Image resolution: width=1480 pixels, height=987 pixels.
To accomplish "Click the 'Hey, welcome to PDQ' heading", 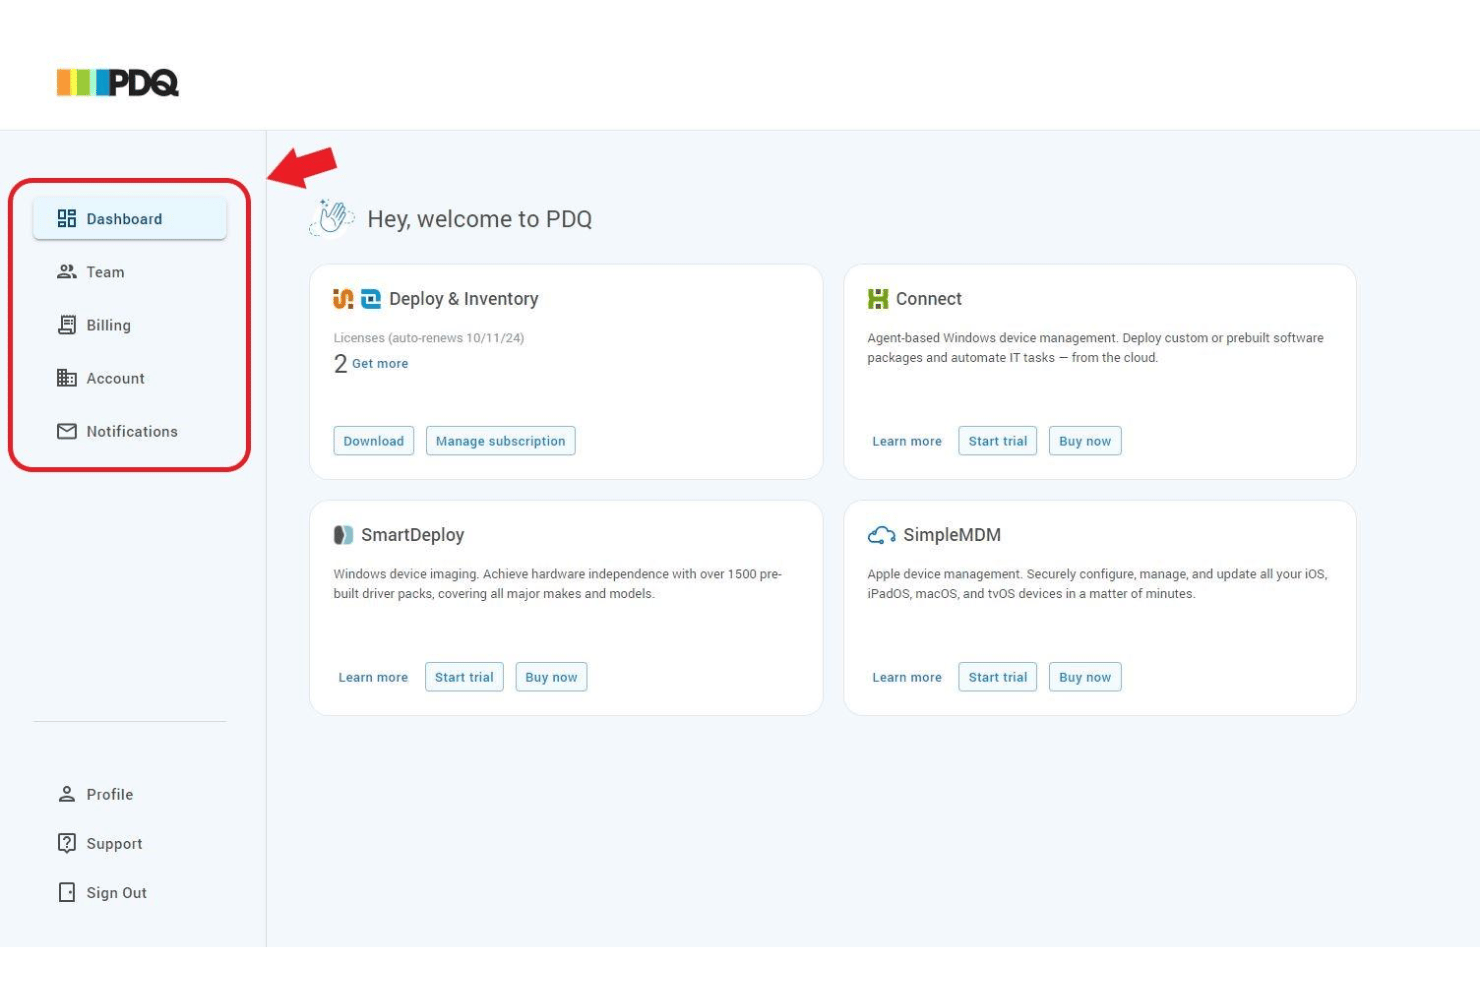I will 480,219.
